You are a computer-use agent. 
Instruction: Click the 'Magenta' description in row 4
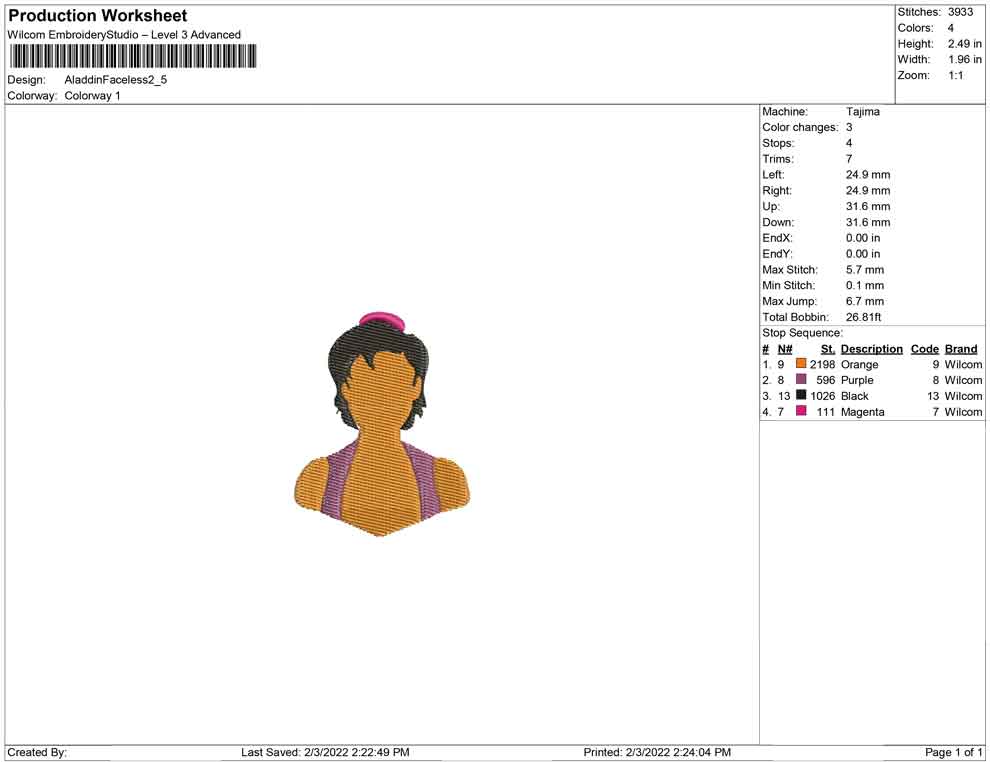(x=862, y=412)
